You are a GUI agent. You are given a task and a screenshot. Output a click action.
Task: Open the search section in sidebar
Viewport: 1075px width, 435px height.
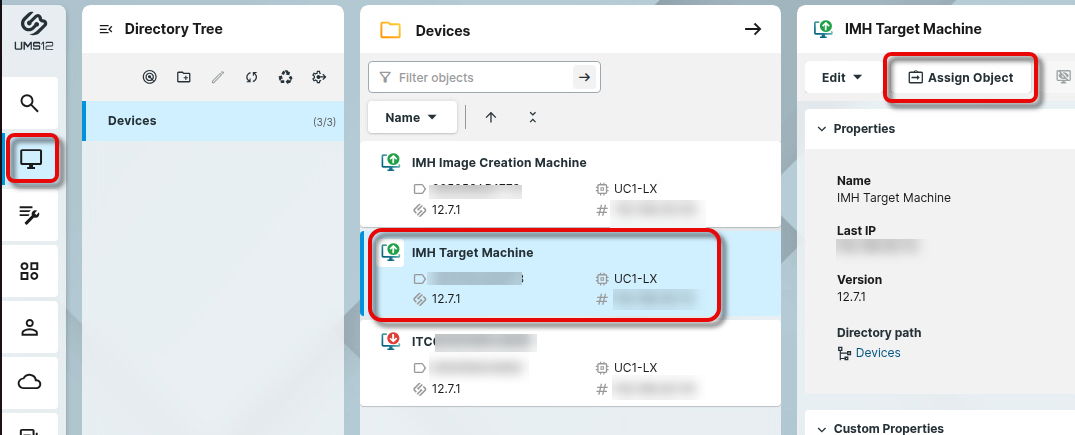click(30, 103)
